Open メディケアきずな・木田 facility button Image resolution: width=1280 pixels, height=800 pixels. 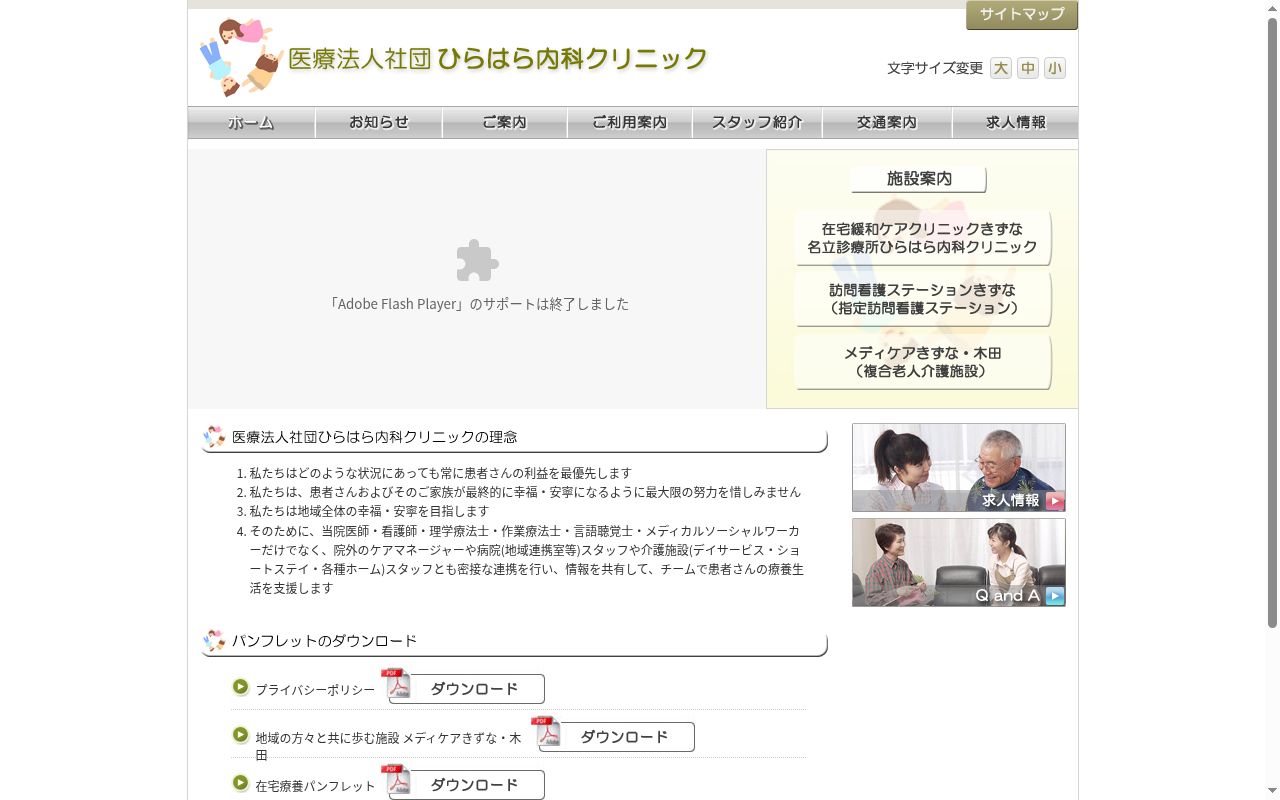[x=923, y=362]
